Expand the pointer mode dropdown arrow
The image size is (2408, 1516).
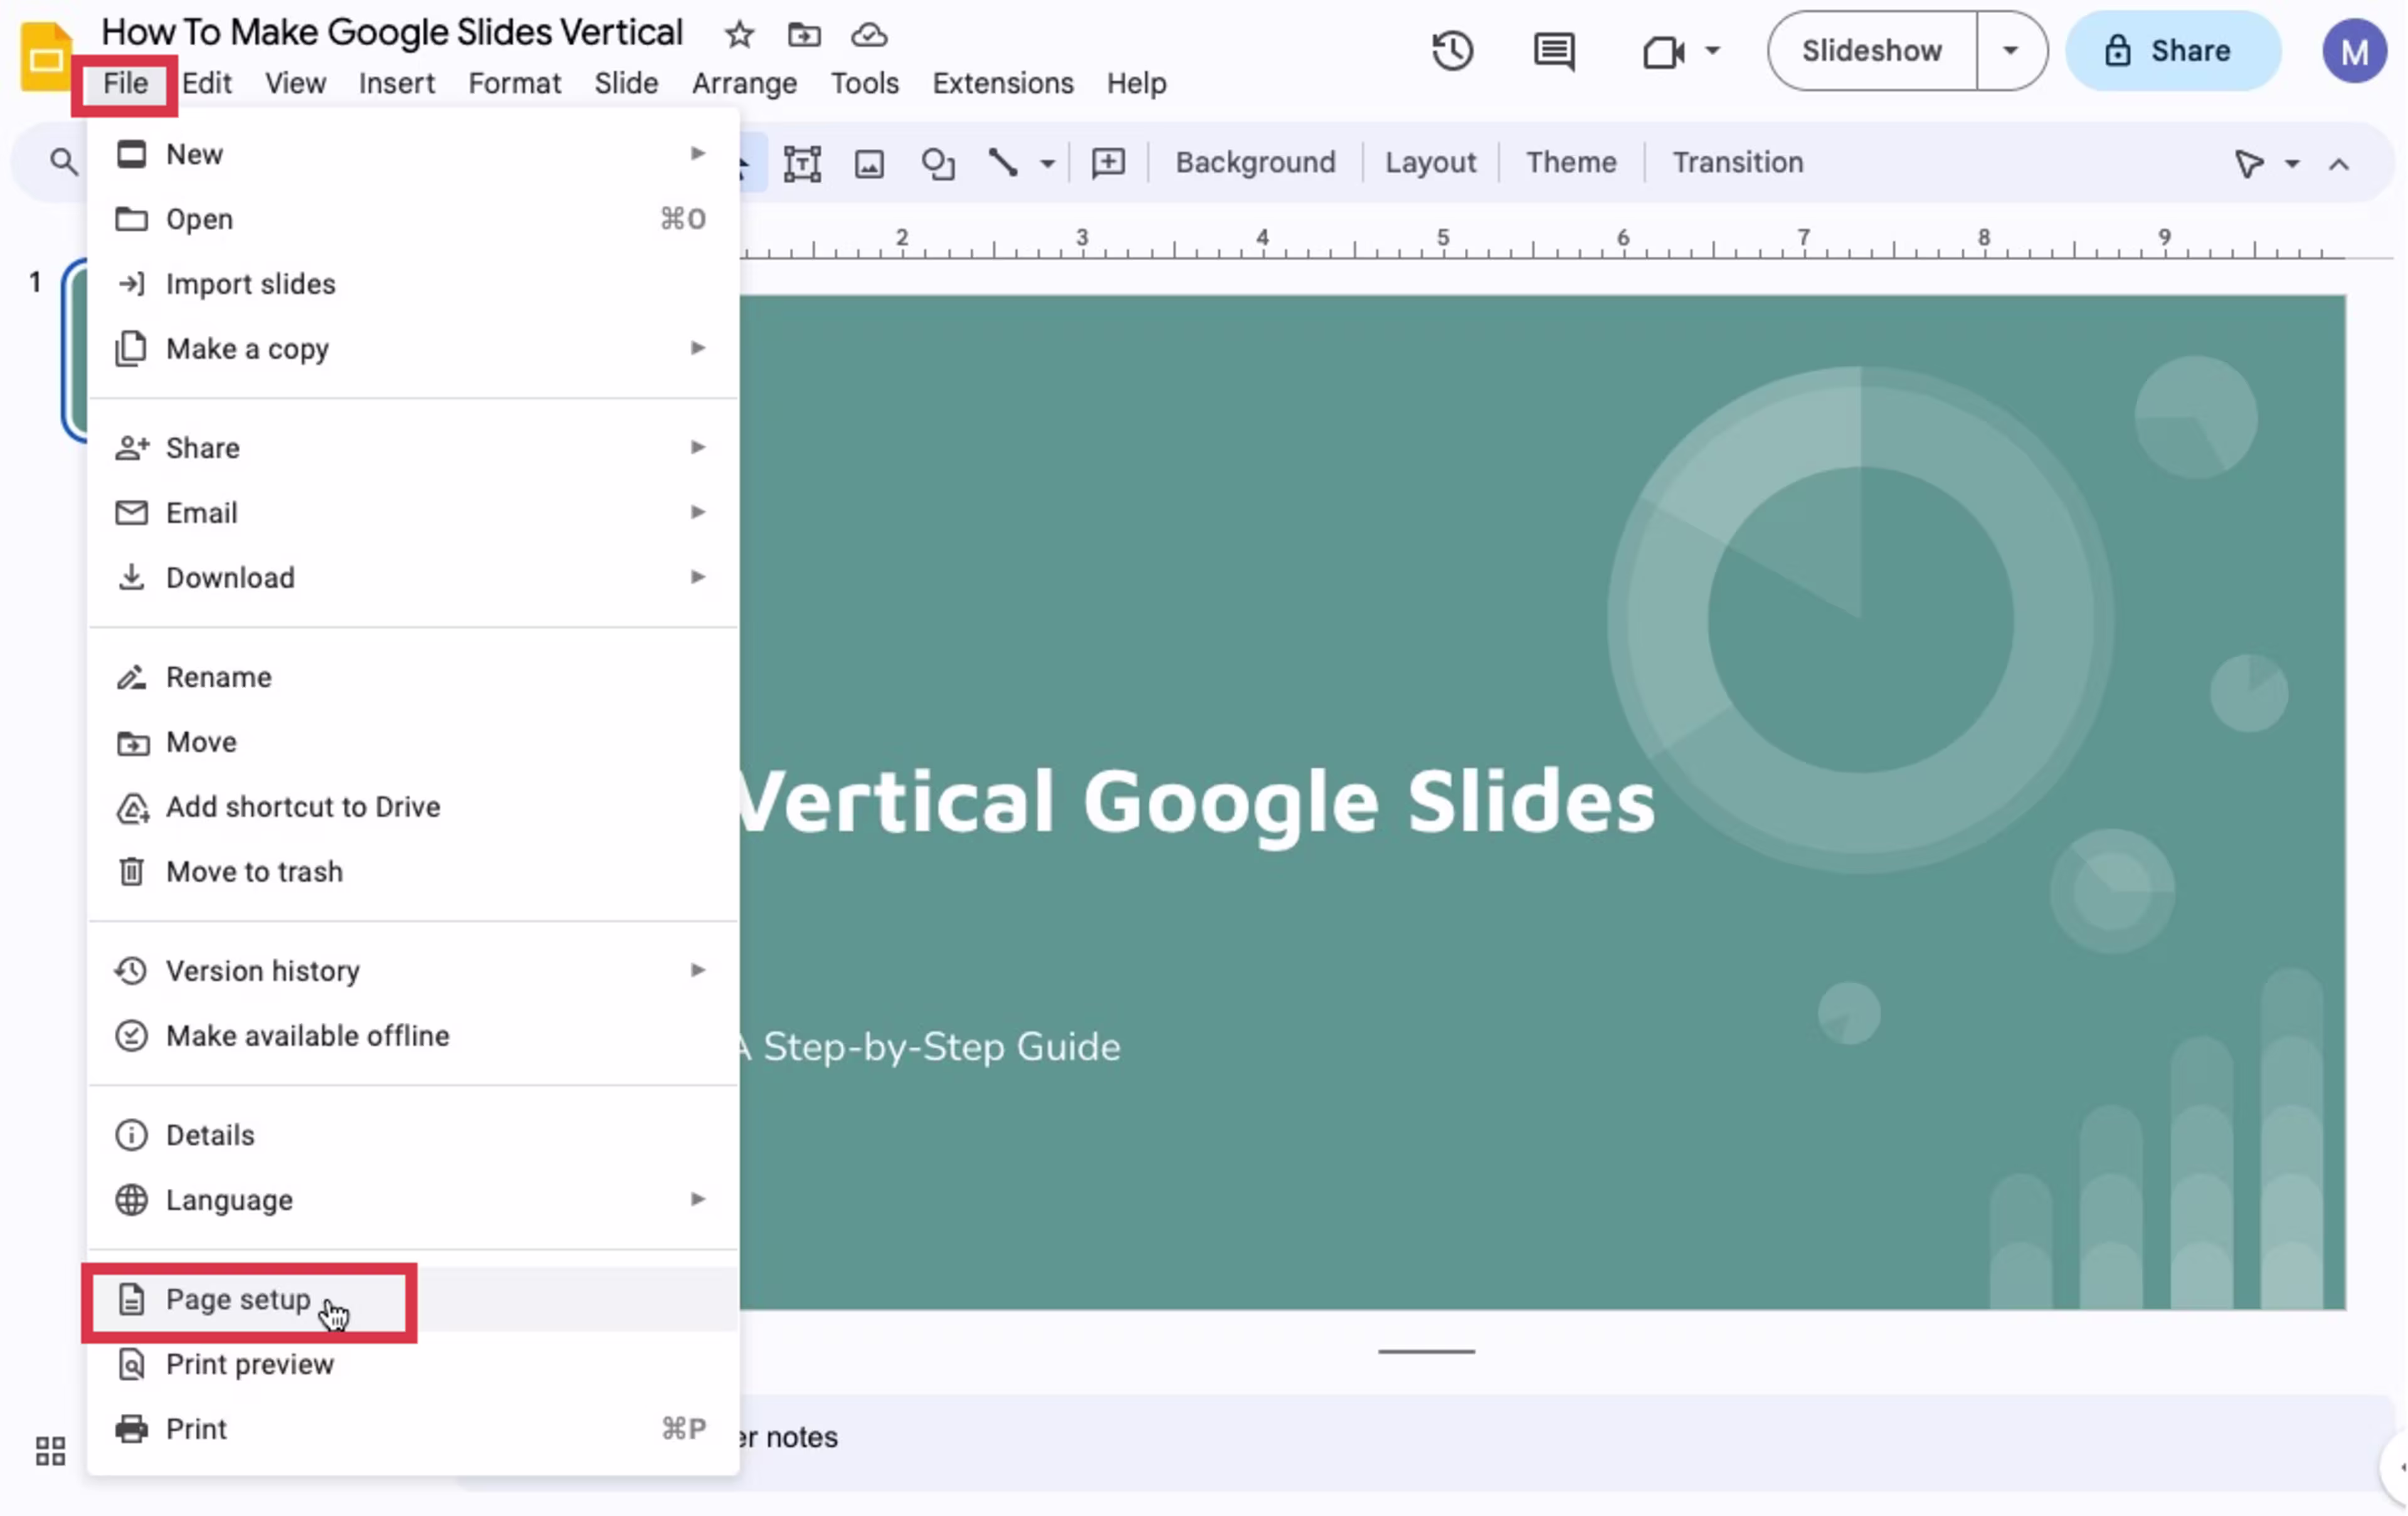tap(2292, 164)
